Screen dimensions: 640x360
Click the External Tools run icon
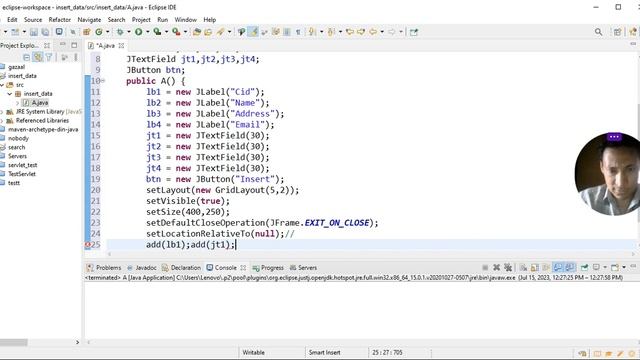tap(176, 32)
